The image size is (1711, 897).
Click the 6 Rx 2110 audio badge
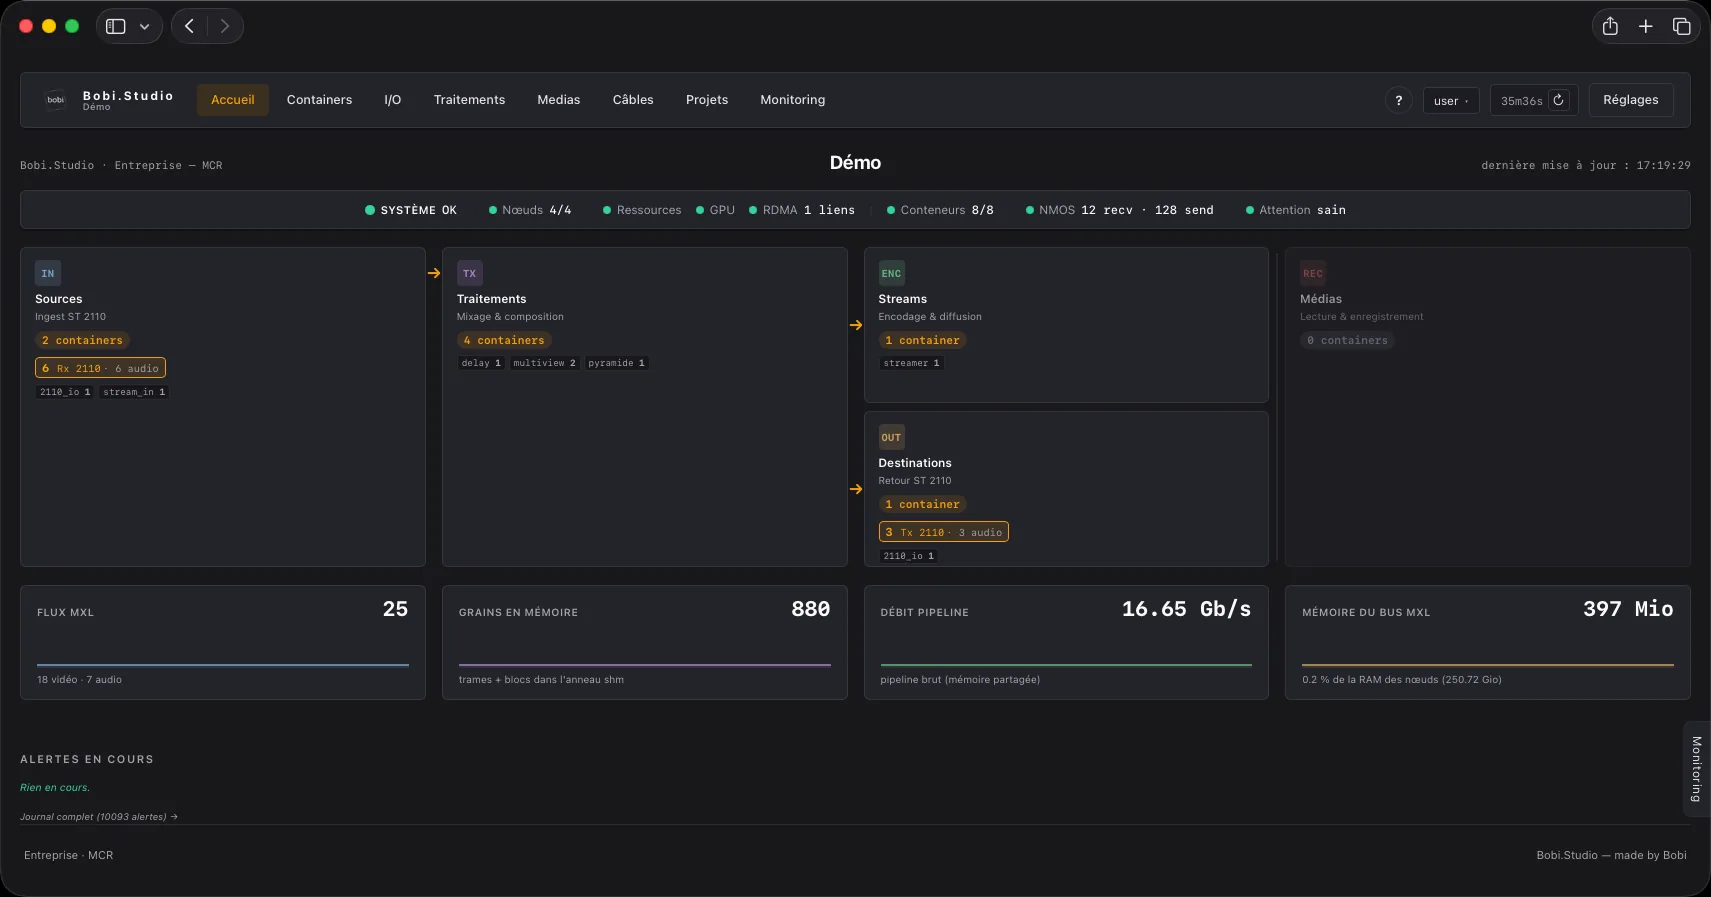(100, 368)
